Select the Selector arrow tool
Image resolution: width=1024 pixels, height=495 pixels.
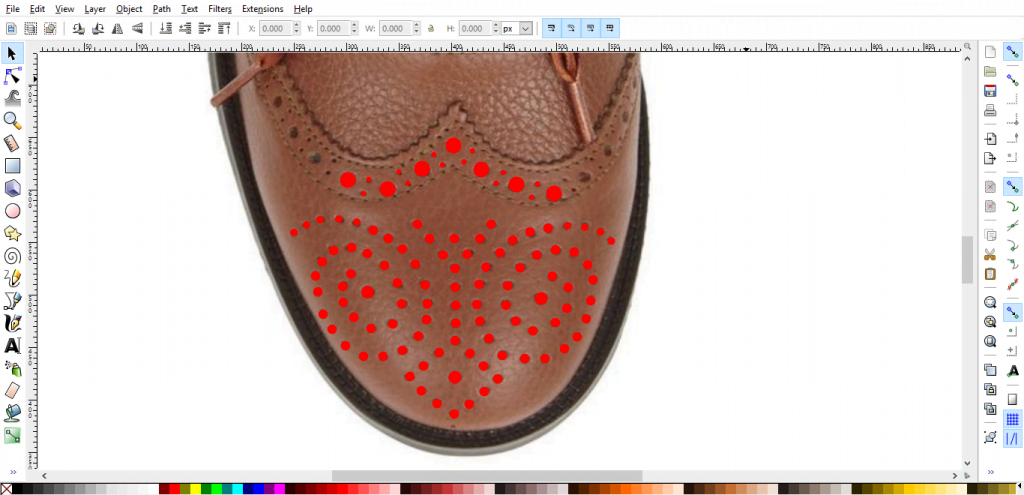[x=12, y=53]
